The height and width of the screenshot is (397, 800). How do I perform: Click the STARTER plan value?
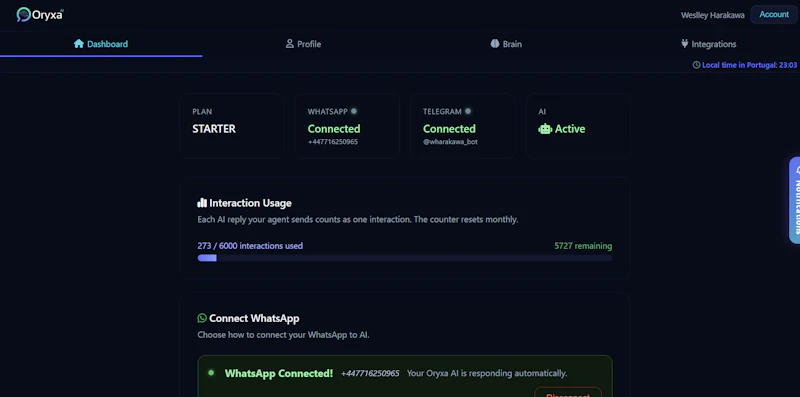point(214,129)
